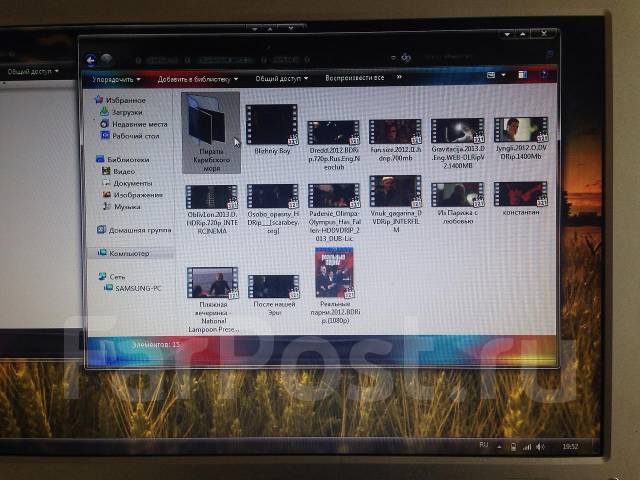The height and width of the screenshot is (480, 640).
Task: Expand the Добавить в библиотеку dropdown
Action: point(197,78)
